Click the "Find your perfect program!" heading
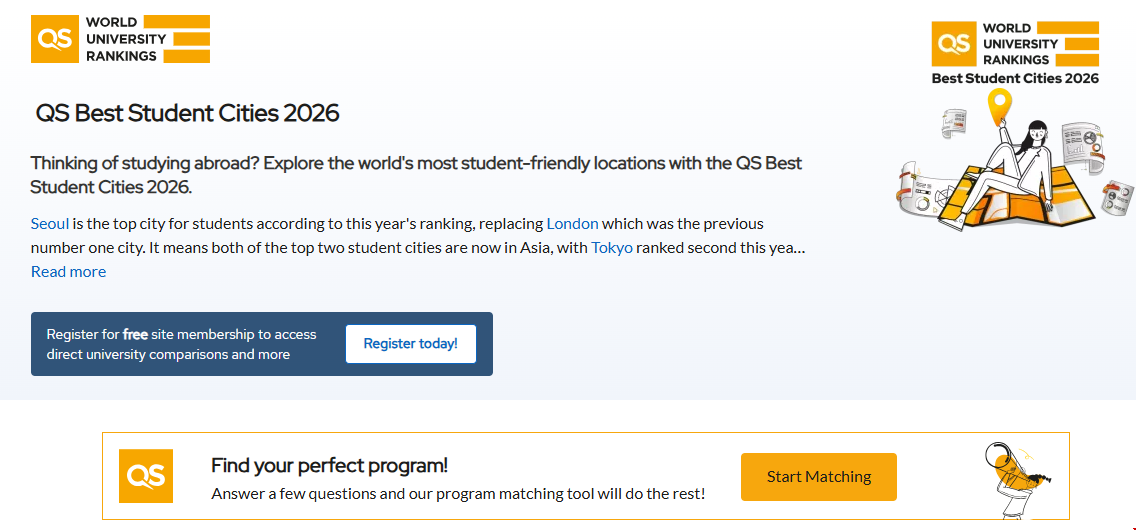The image size is (1136, 530). 329,465
